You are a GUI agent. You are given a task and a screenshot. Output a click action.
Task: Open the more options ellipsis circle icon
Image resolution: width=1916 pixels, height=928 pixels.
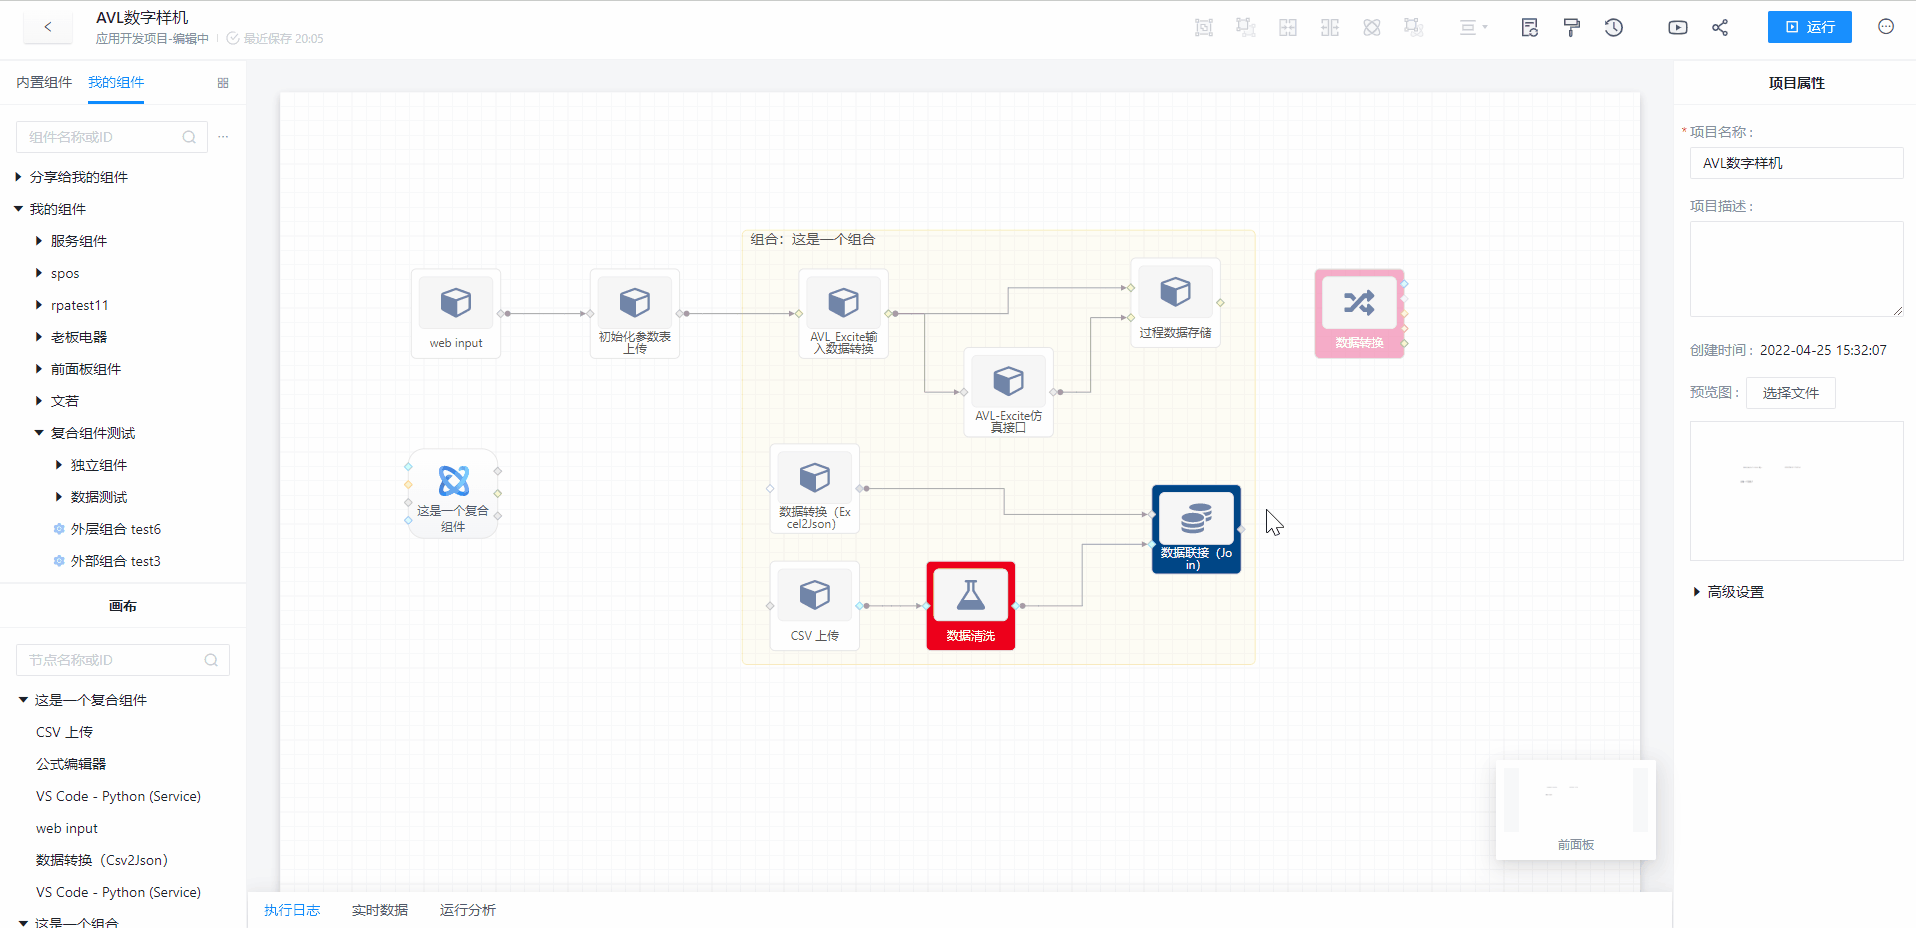point(1885,27)
